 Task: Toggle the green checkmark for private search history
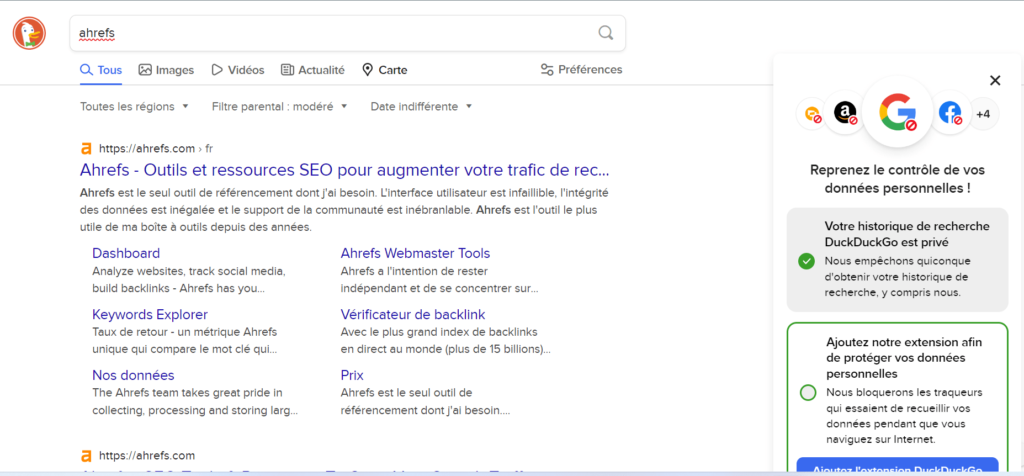pos(806,261)
